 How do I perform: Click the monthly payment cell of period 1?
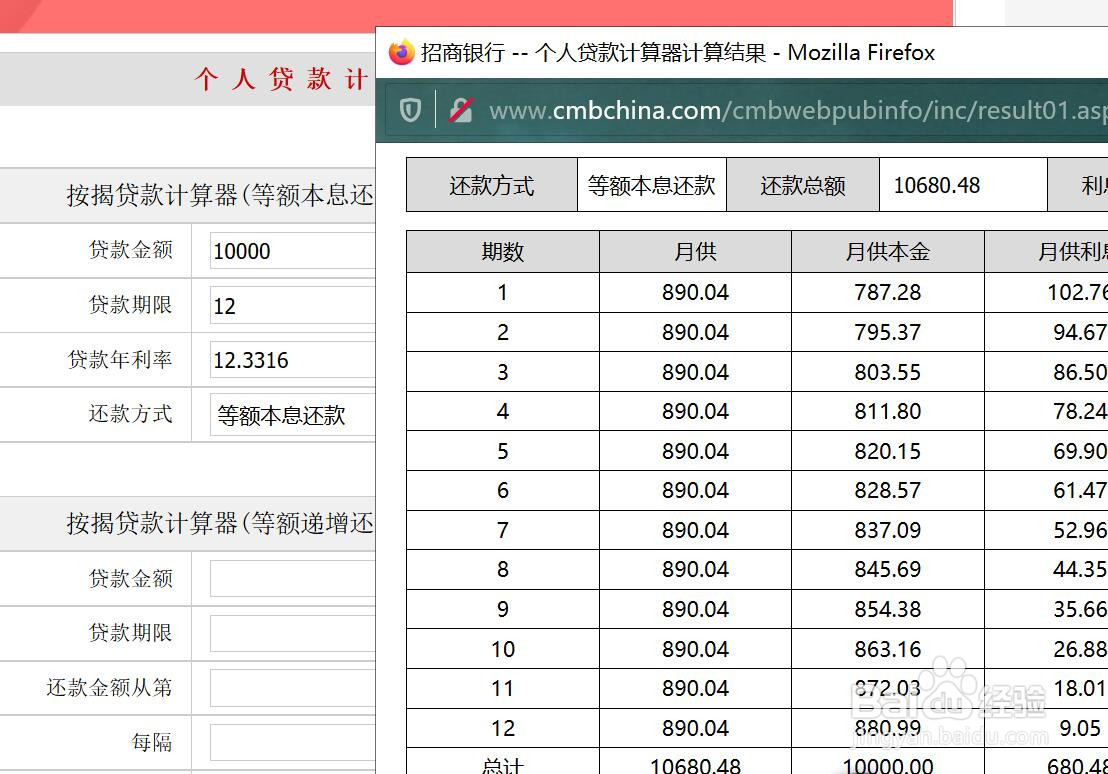point(694,292)
